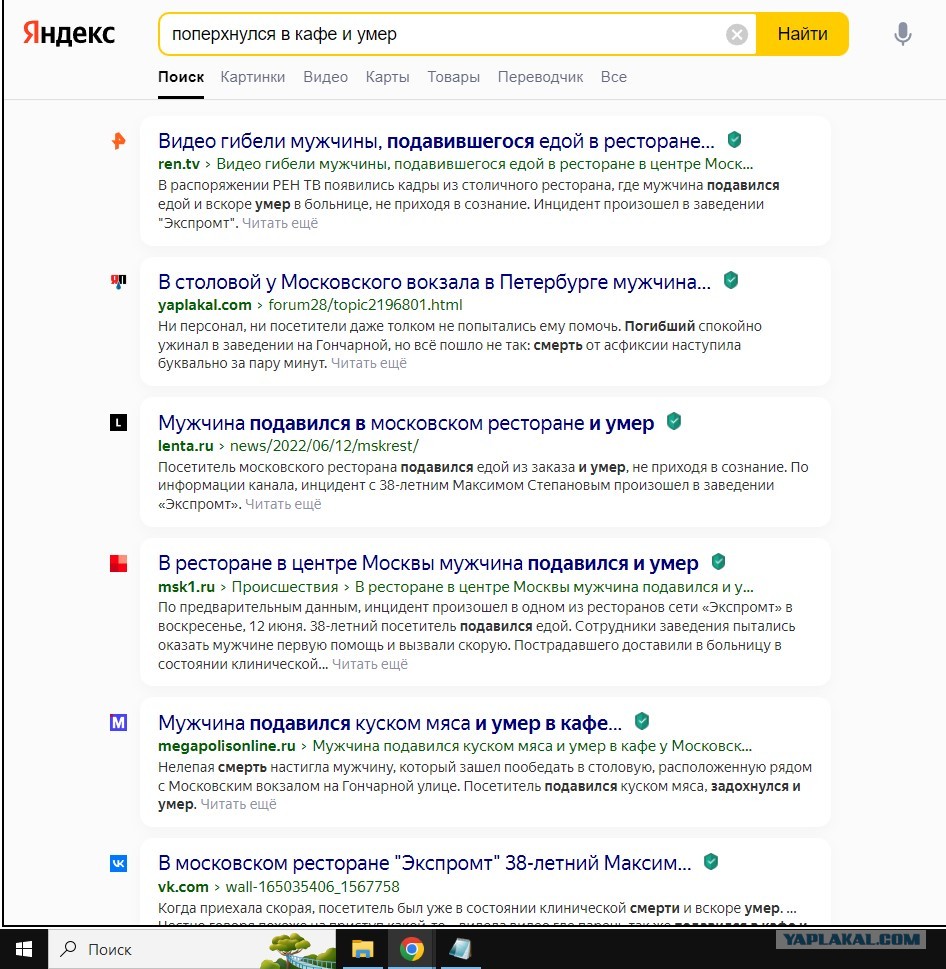Image resolution: width=946 pixels, height=969 pixels.
Task: Click 'Читать ещё' in the megapolisonline snippet
Action: point(239,805)
